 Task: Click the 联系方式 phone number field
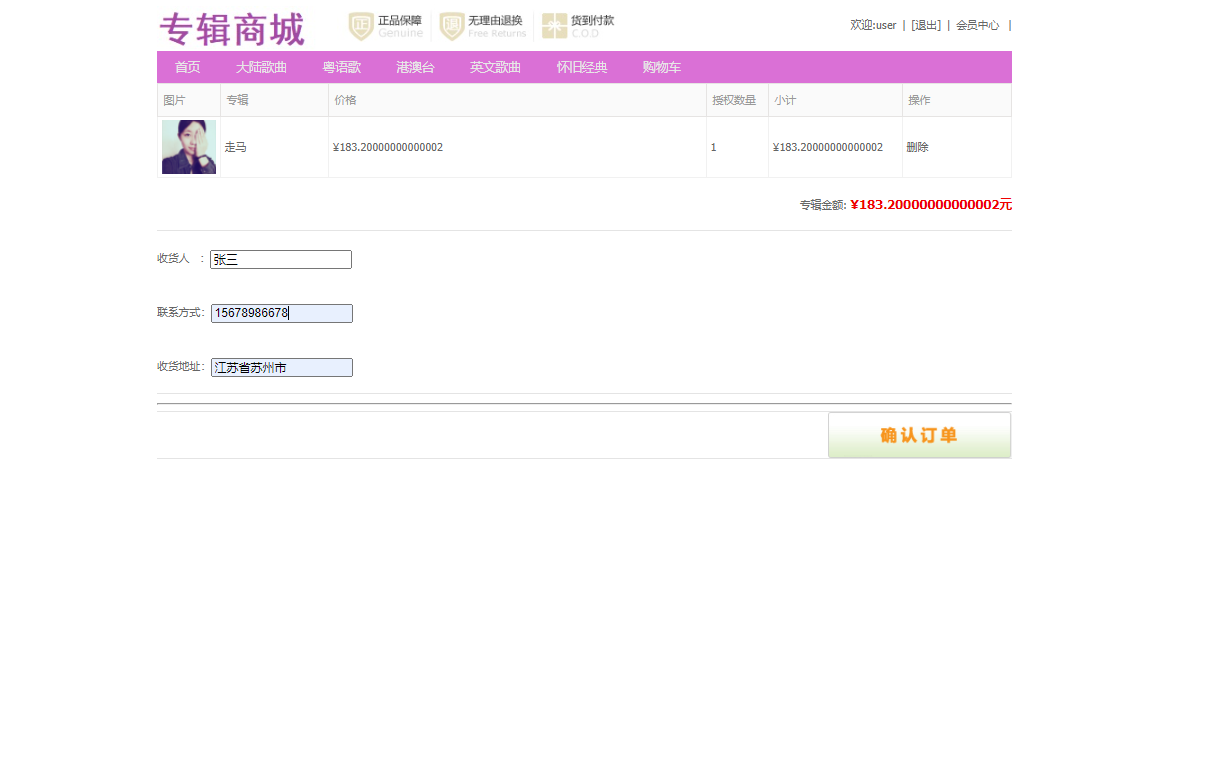(282, 314)
